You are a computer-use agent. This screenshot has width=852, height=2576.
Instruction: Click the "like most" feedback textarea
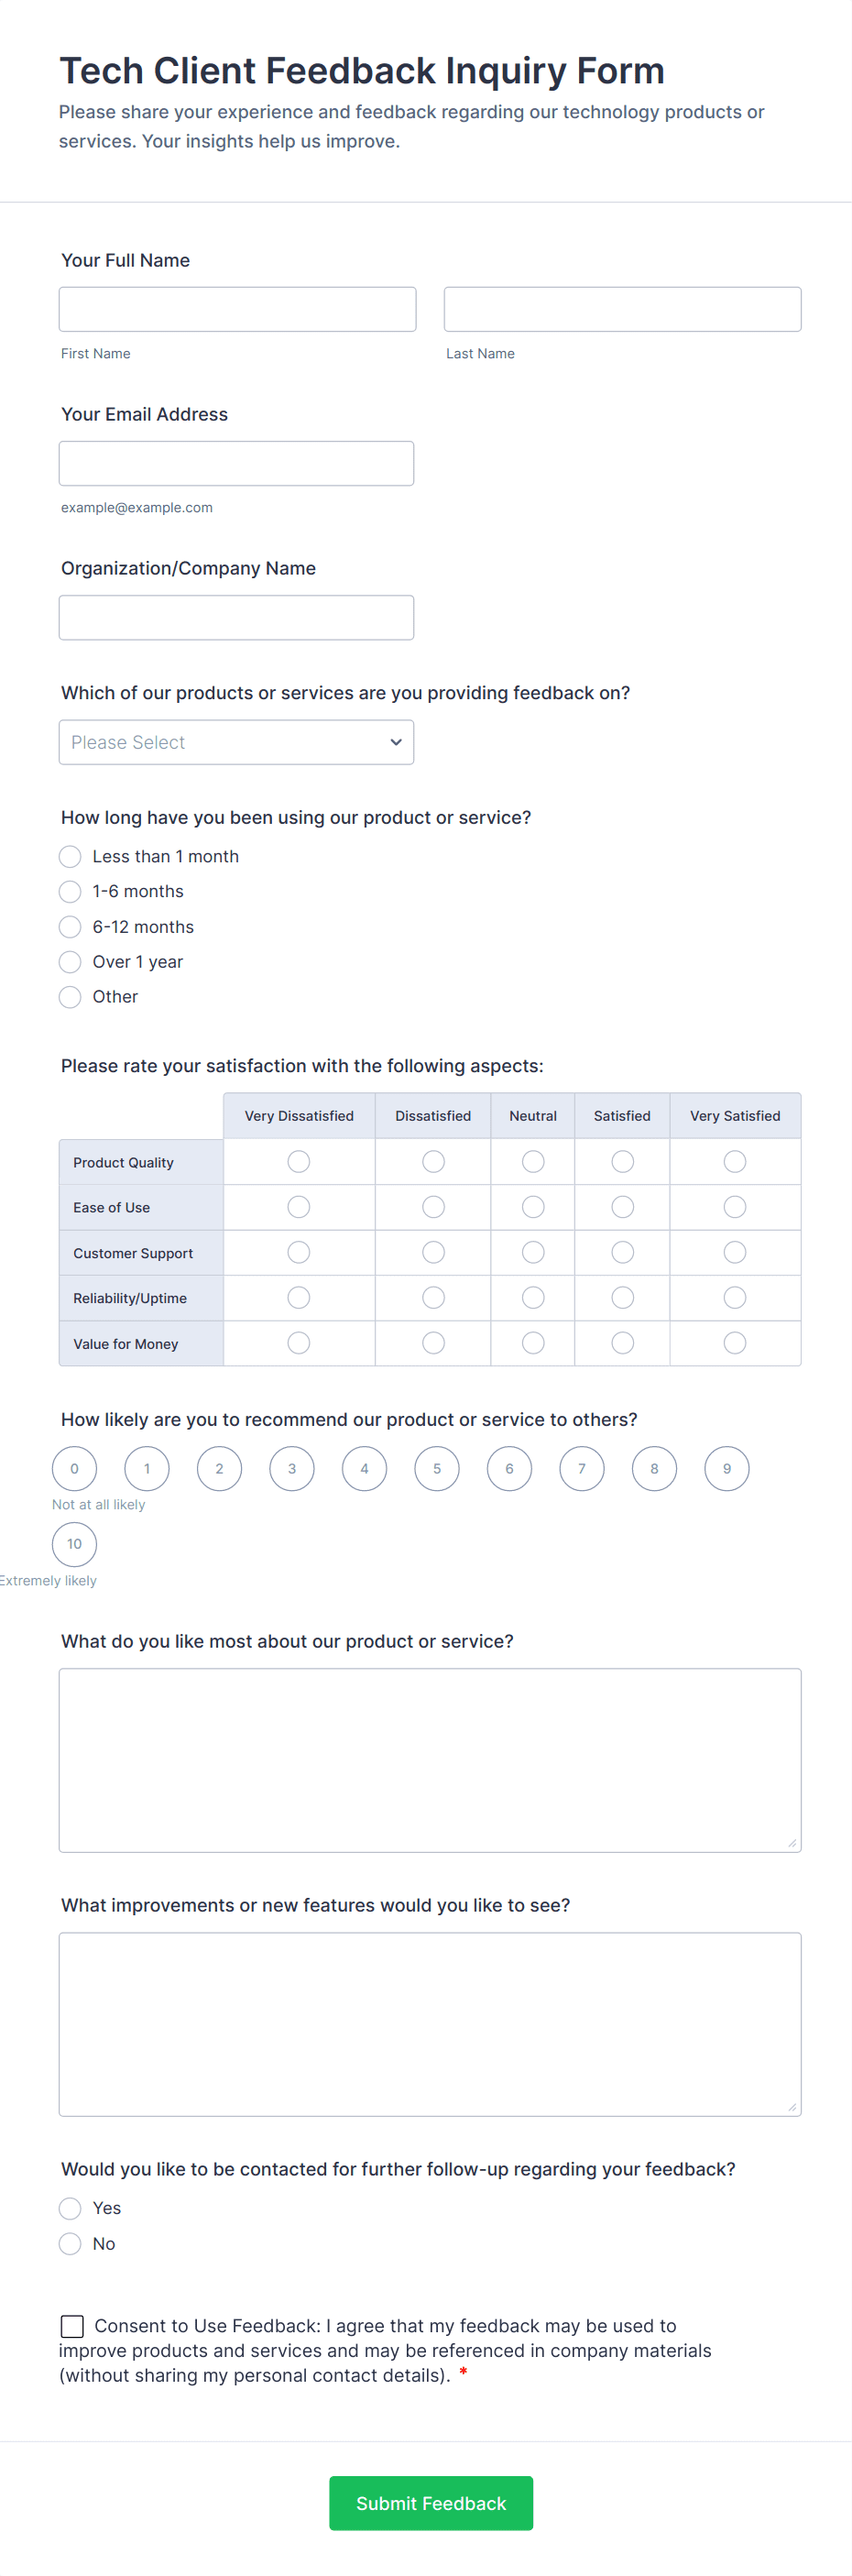tap(430, 1760)
